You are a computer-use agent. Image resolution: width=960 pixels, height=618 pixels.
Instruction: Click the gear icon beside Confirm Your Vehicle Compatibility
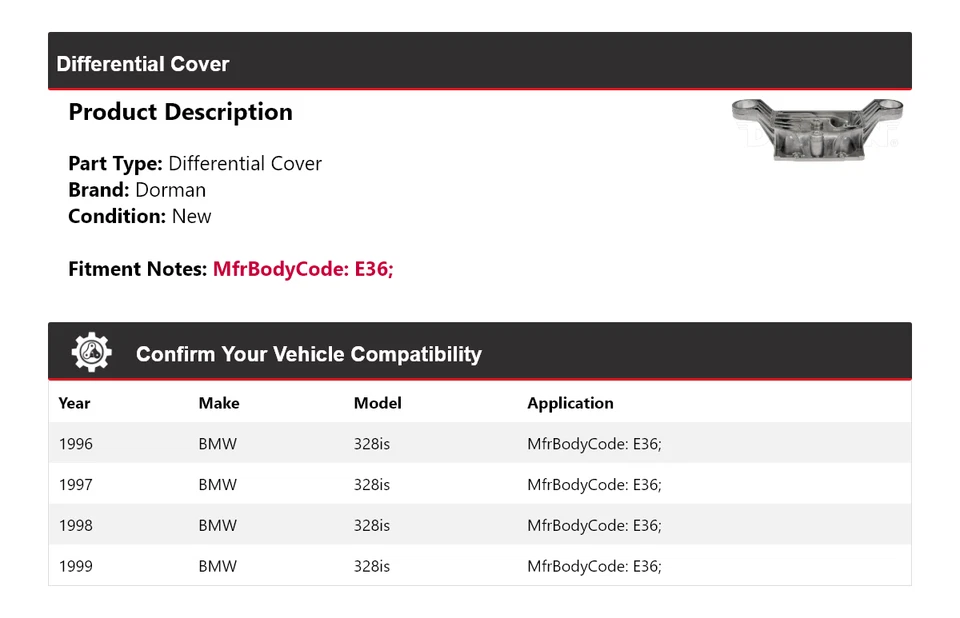tap(91, 352)
